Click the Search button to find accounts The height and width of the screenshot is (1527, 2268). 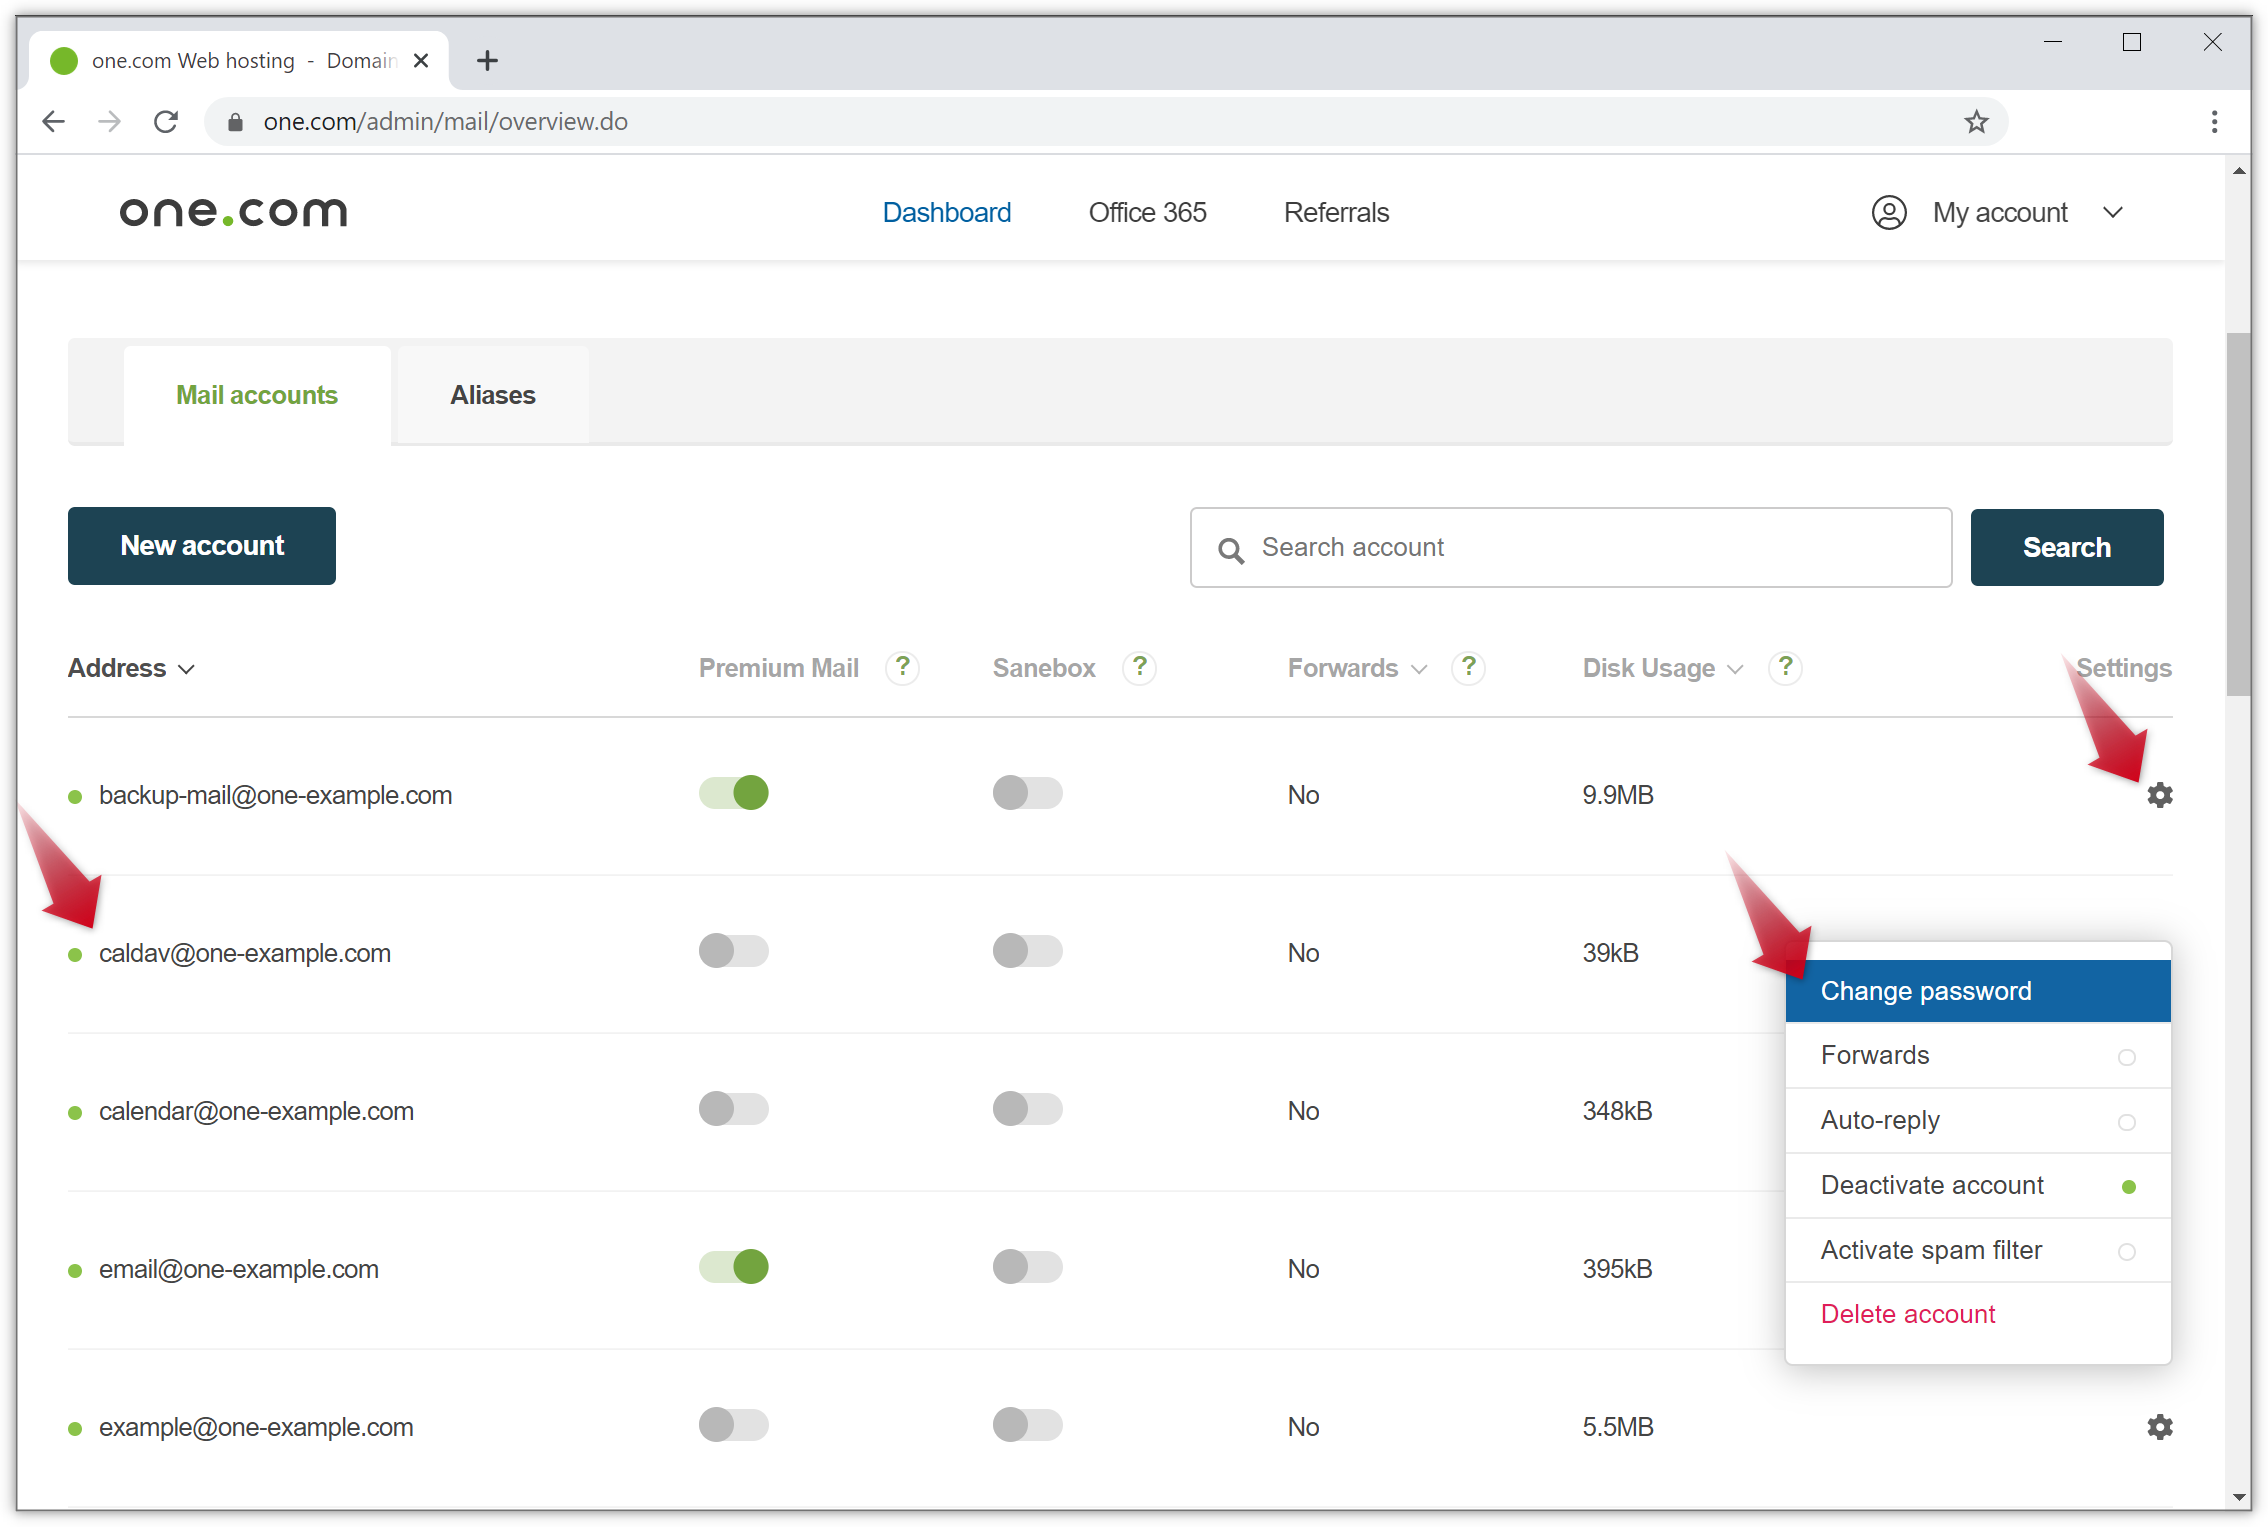pos(2067,547)
